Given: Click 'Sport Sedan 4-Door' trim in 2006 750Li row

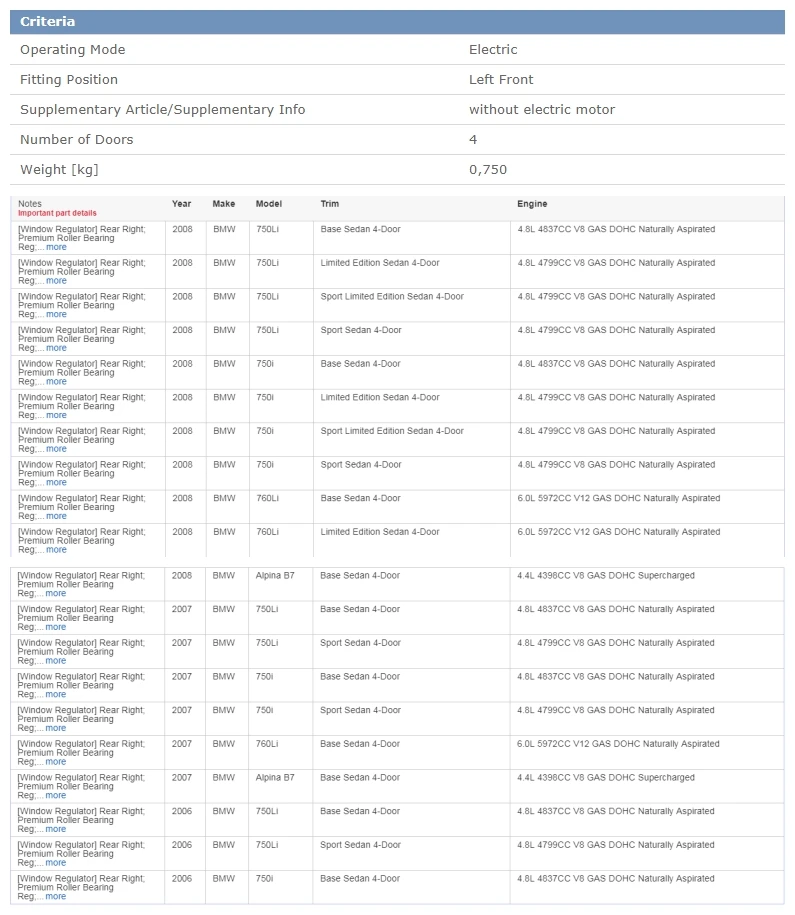Looking at the screenshot, I should click(x=360, y=844).
